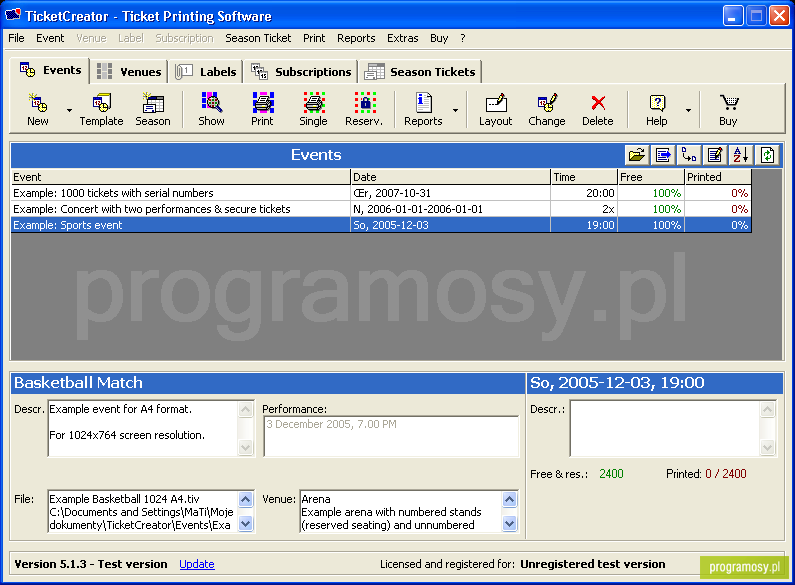Open the dropdown arrow beside New

pos(69,109)
